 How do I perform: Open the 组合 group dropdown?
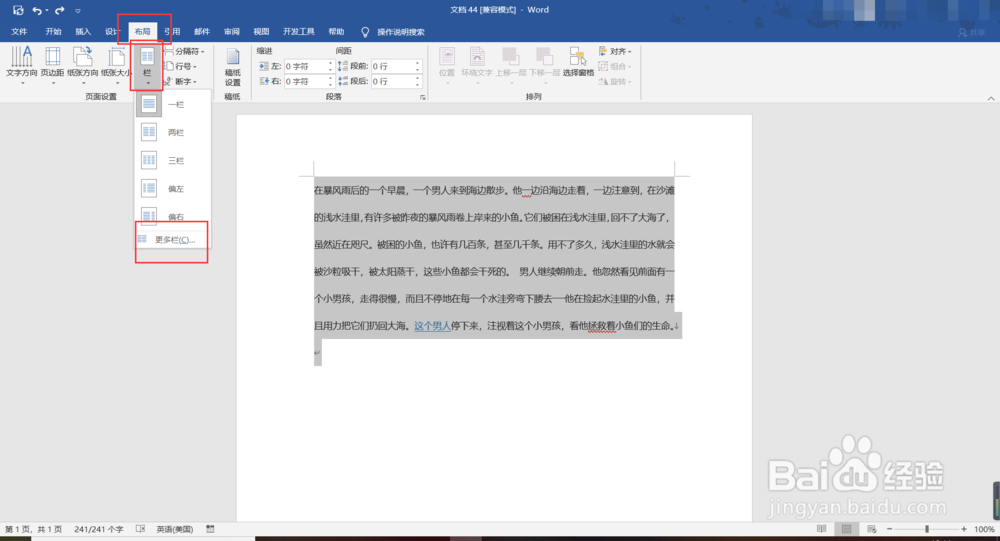coord(615,66)
